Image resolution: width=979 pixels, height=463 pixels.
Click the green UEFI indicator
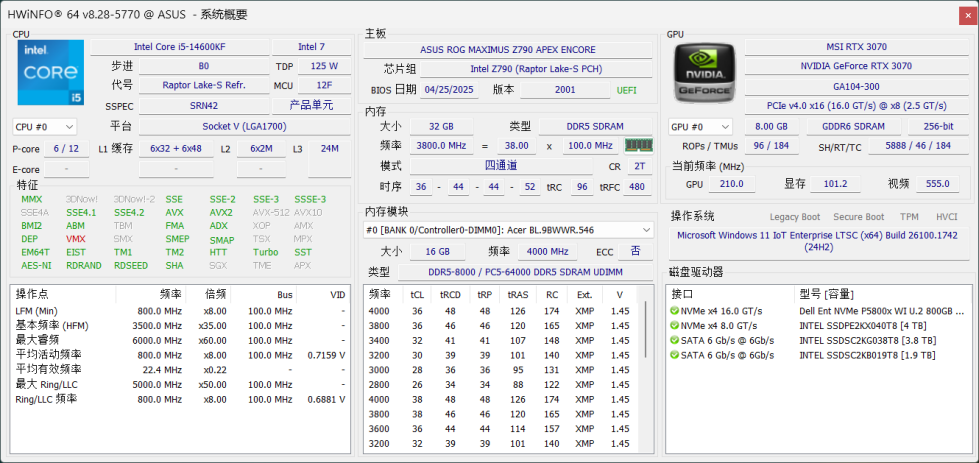(627, 90)
